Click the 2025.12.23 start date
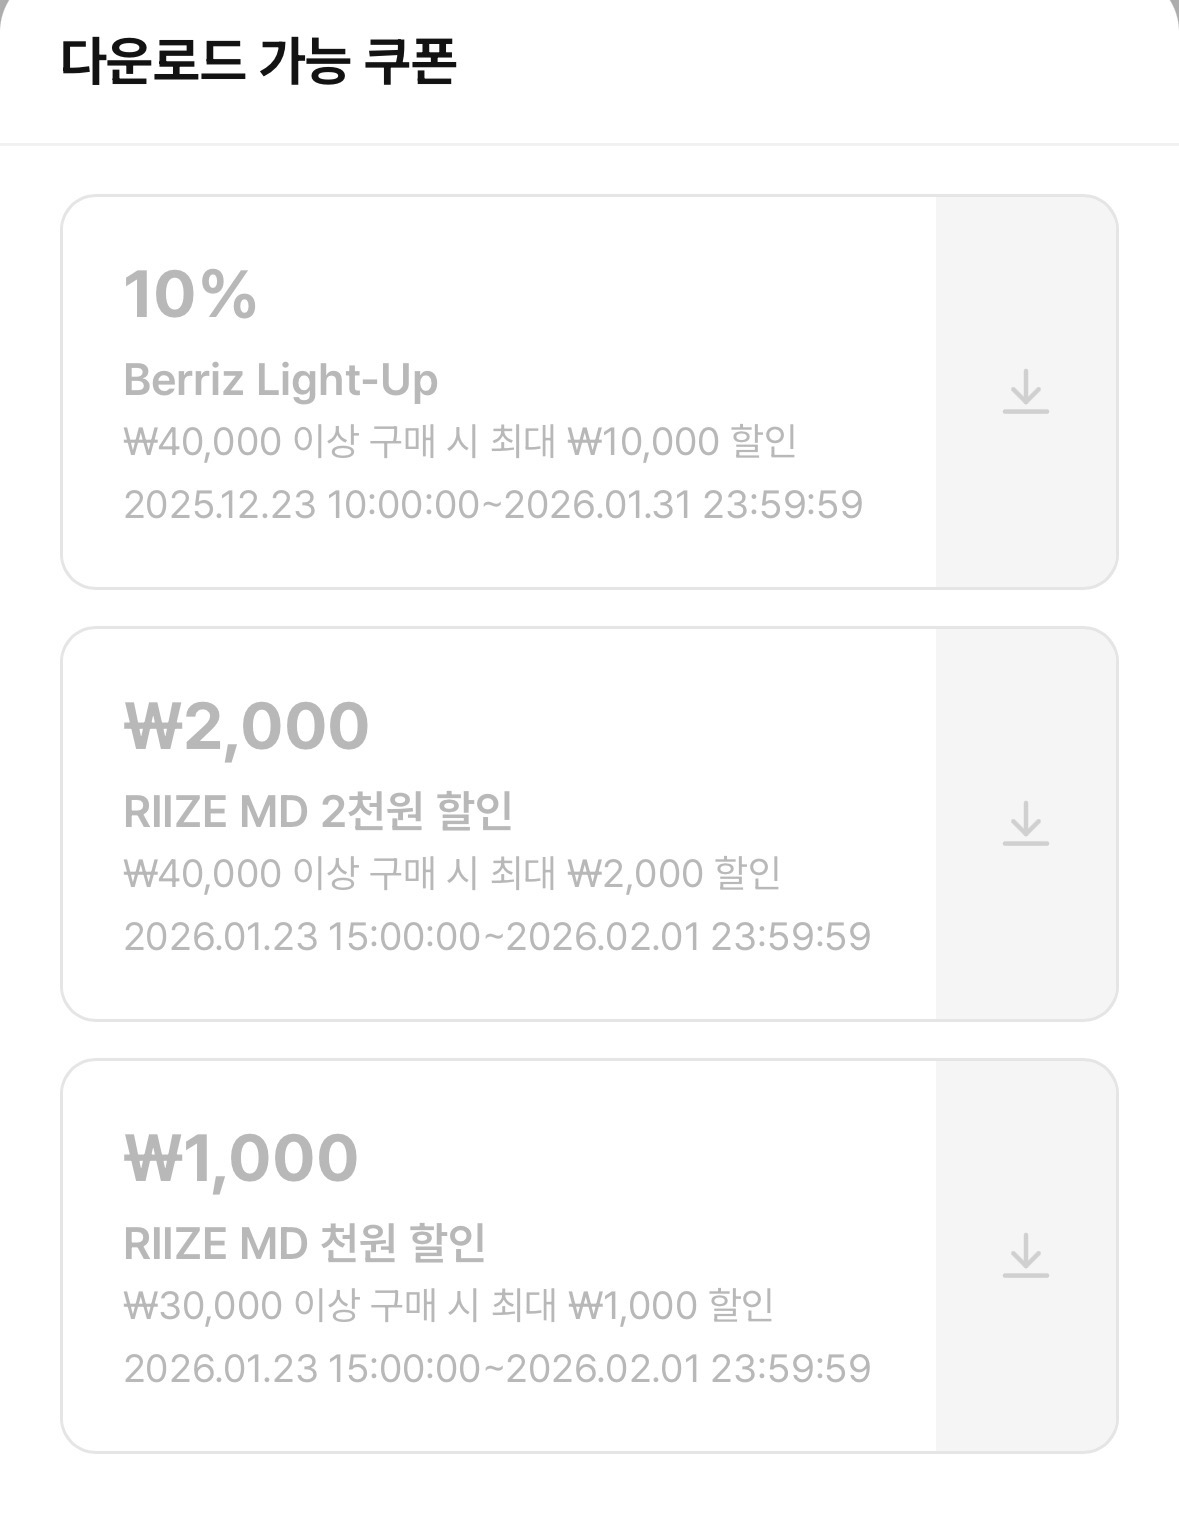This screenshot has height=1513, width=1179. pos(219,504)
